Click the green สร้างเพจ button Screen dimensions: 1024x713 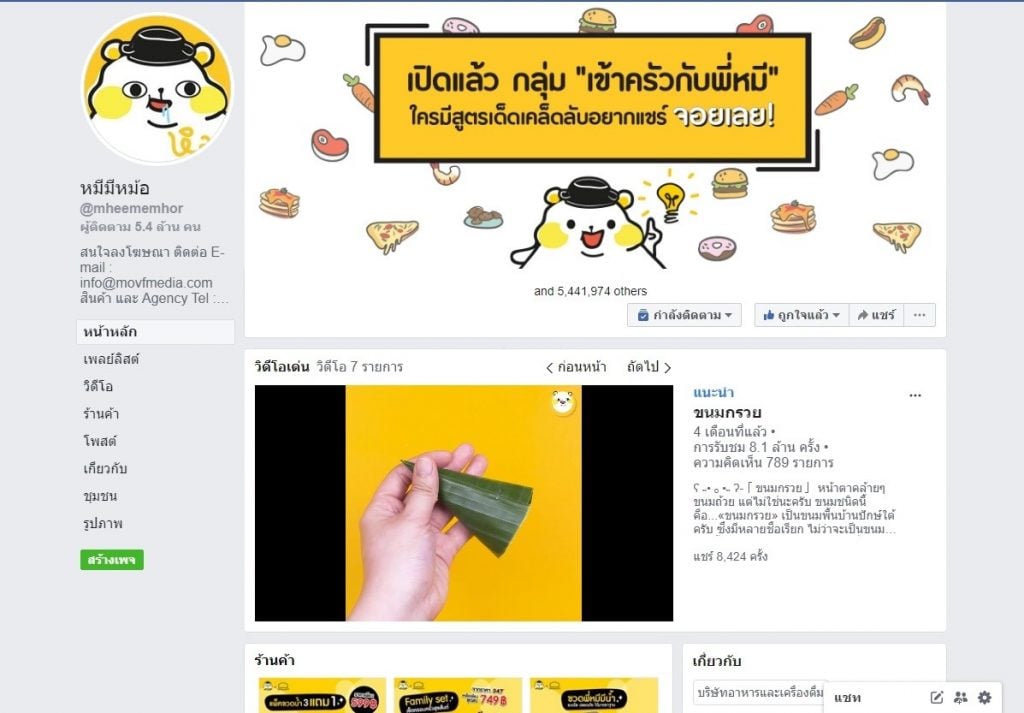click(112, 560)
